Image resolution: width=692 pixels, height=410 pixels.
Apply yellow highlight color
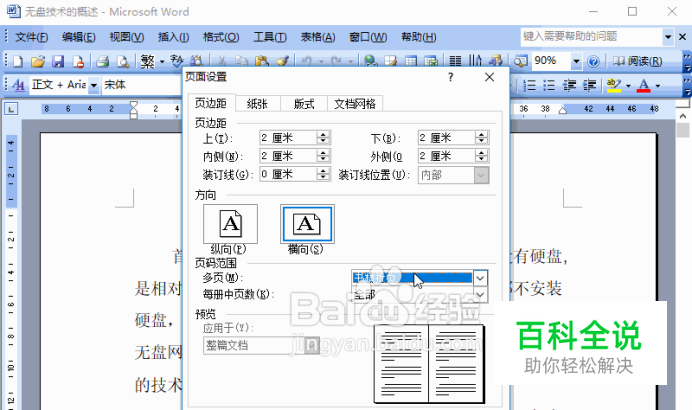[613, 85]
